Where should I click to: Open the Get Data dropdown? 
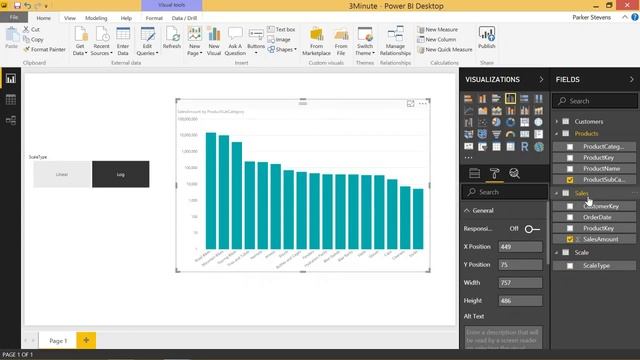tap(80, 41)
